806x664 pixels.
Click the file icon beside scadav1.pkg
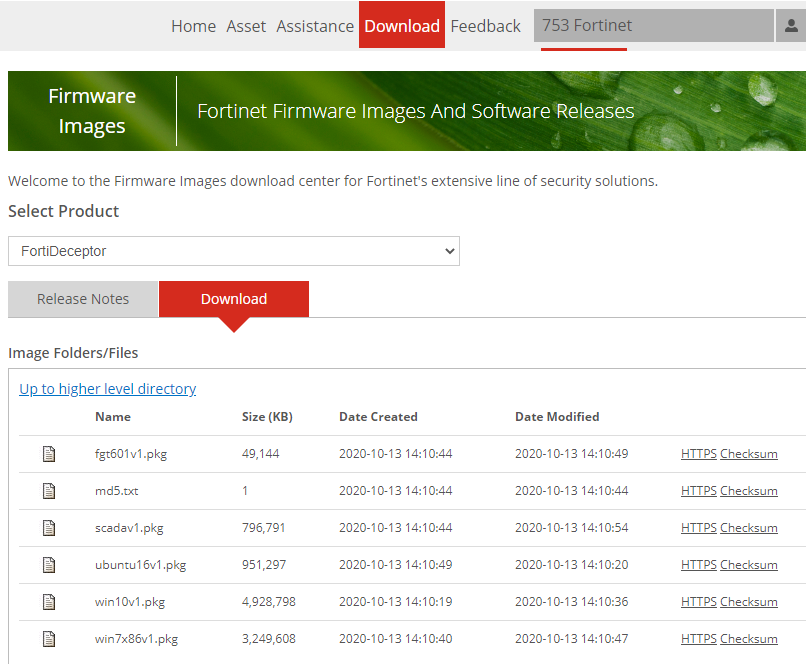49,528
